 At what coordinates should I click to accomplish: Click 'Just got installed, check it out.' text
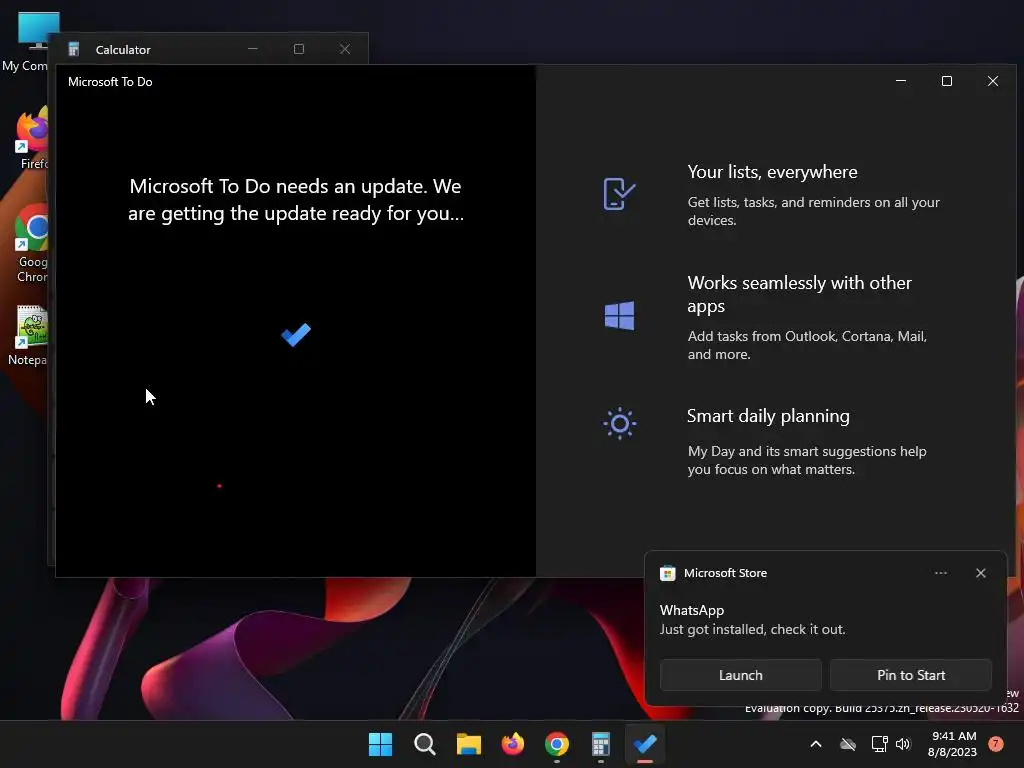[x=752, y=630]
